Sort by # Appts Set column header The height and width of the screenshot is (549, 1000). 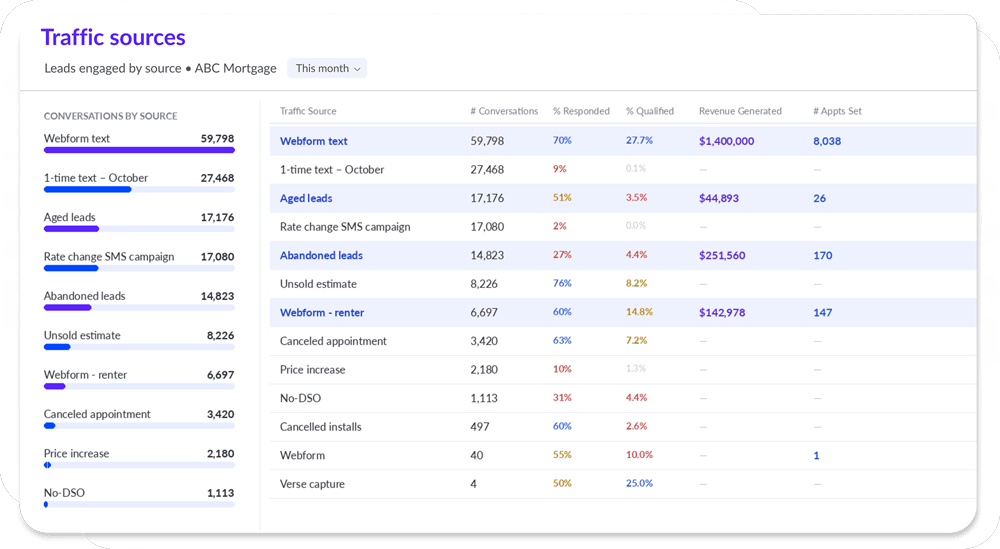point(837,111)
